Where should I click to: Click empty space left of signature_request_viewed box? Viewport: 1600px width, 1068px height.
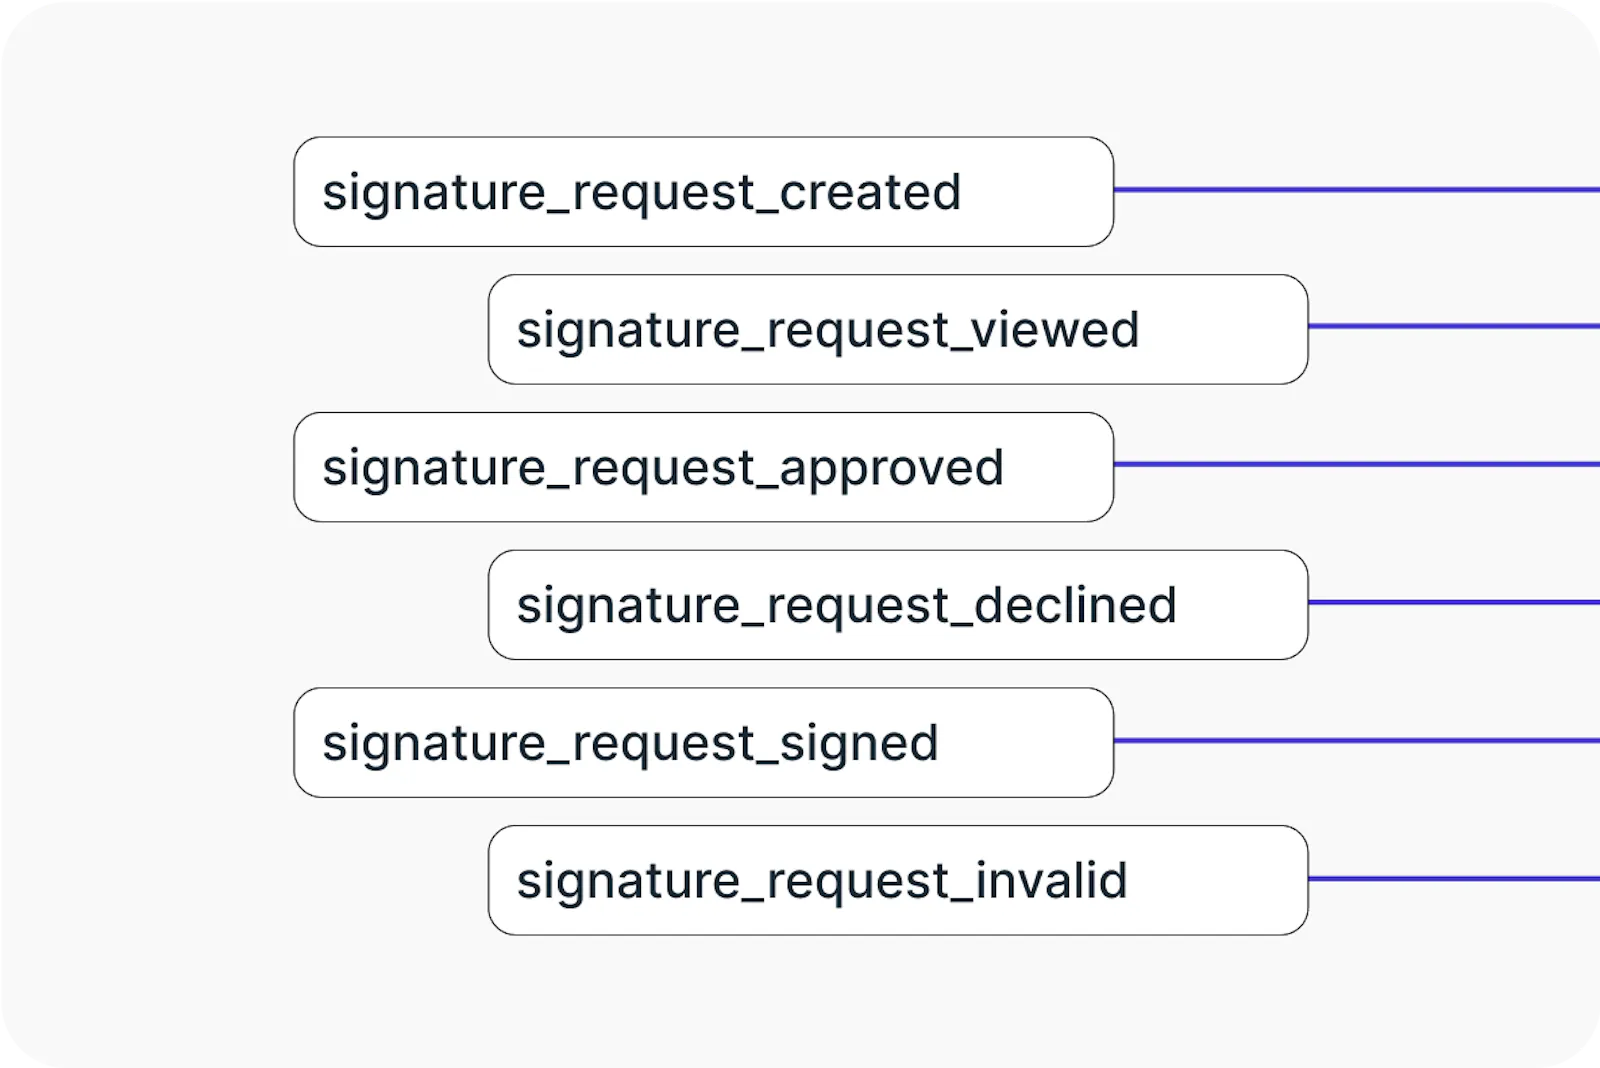tap(390, 330)
